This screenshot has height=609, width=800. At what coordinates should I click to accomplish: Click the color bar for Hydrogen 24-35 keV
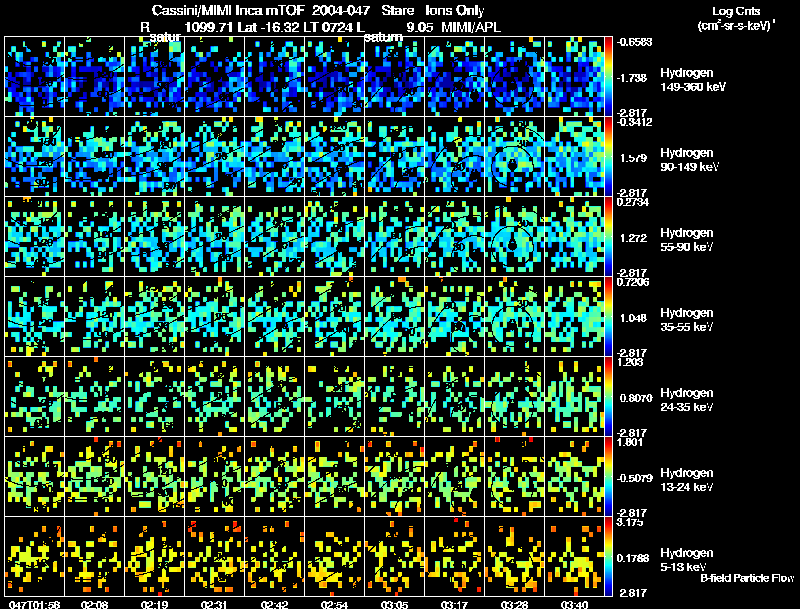[x=608, y=396]
